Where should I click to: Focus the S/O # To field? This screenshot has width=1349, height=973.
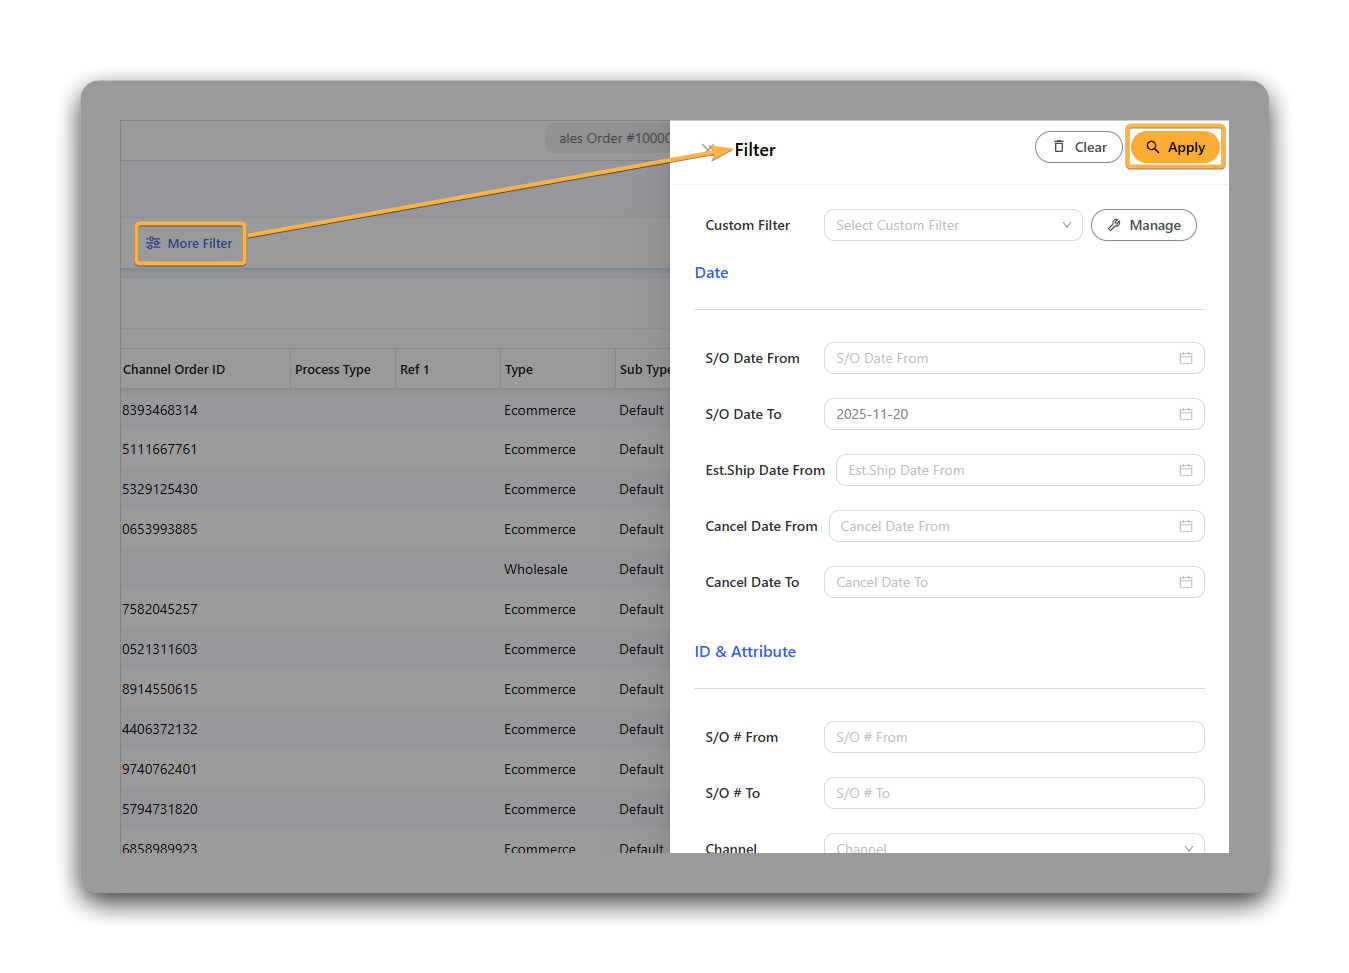1013,793
